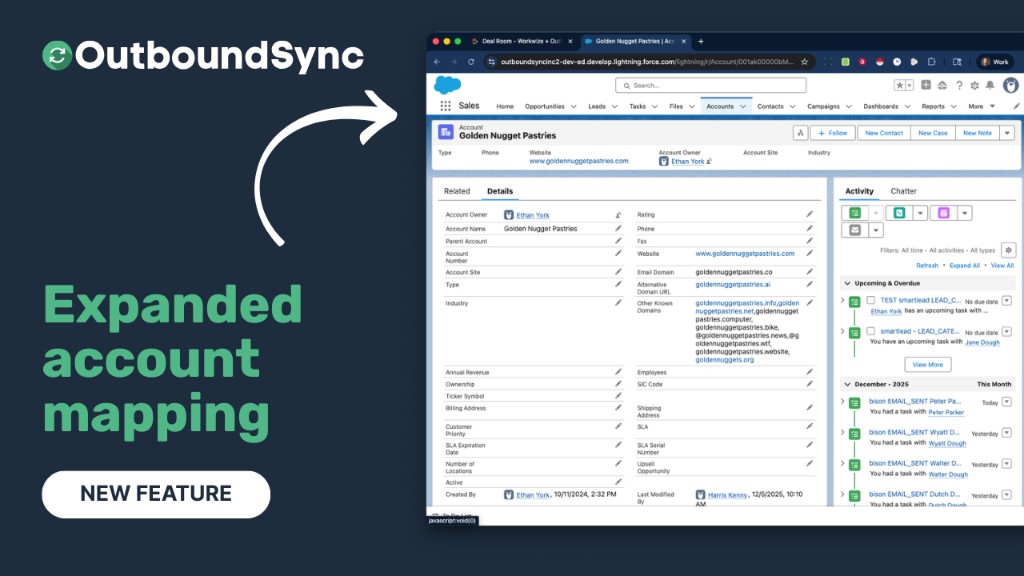Screen dimensions: 1024x576
Task: Click the View More button in activity timeline
Action: (x=926, y=363)
